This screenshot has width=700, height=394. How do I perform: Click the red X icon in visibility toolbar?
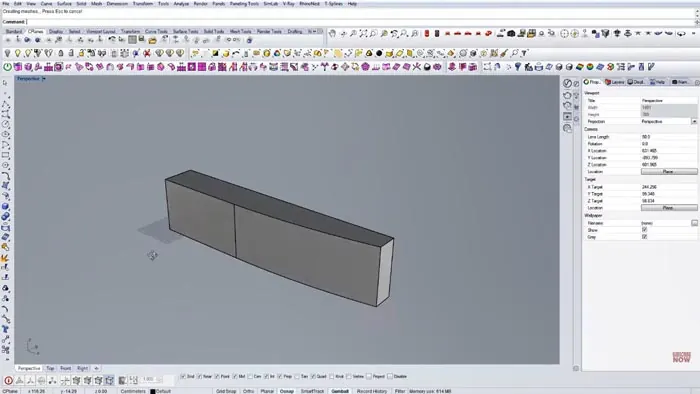pyautogui.click(x=146, y=54)
